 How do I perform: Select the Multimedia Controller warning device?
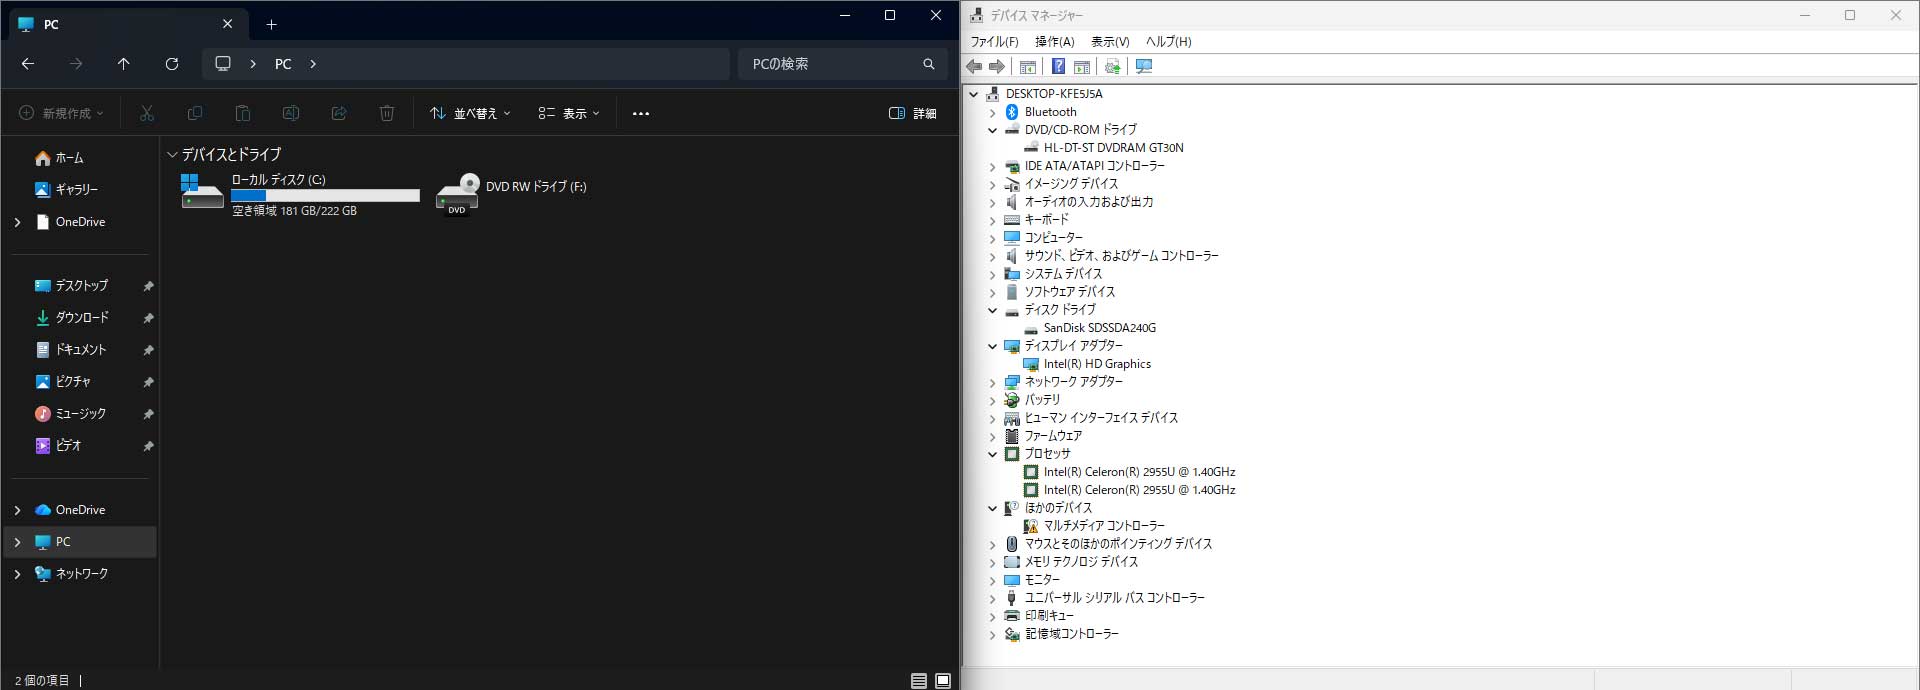click(1103, 526)
